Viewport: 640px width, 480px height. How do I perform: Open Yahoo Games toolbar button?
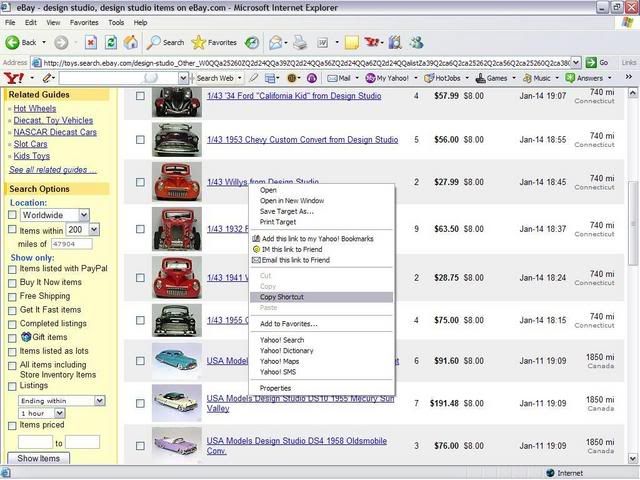coord(491,78)
